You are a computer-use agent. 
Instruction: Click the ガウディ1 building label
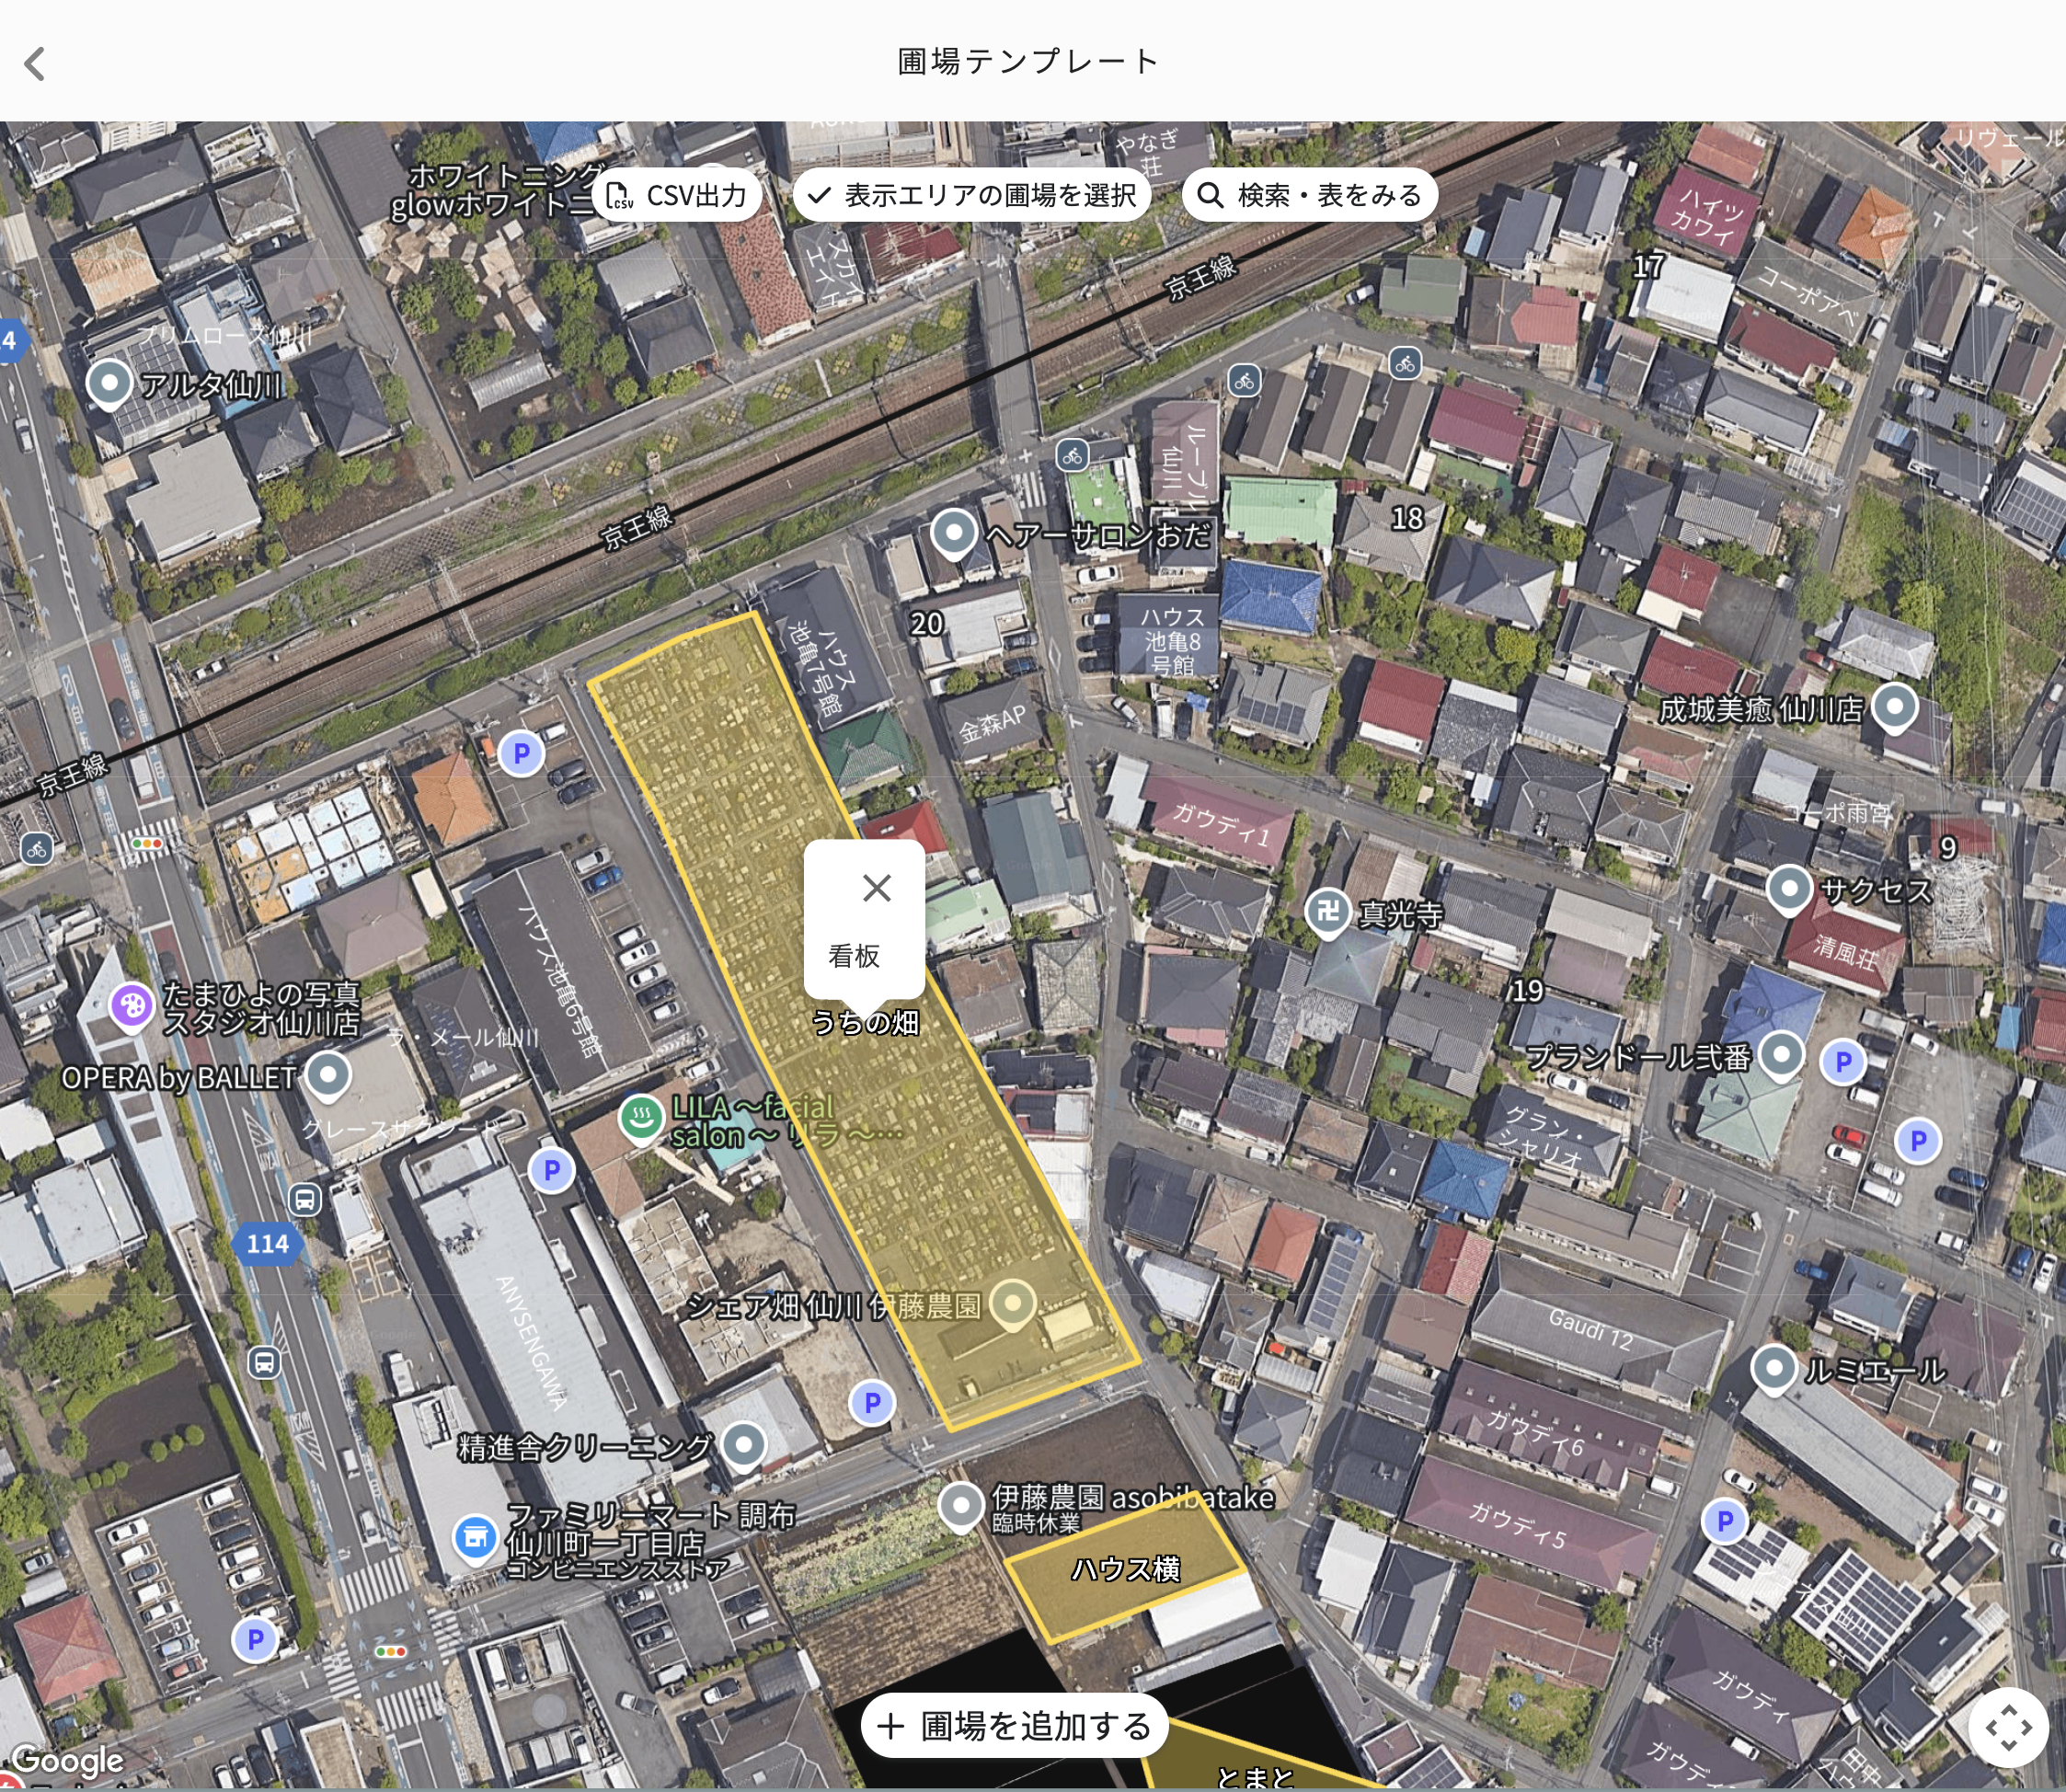(x=1220, y=825)
